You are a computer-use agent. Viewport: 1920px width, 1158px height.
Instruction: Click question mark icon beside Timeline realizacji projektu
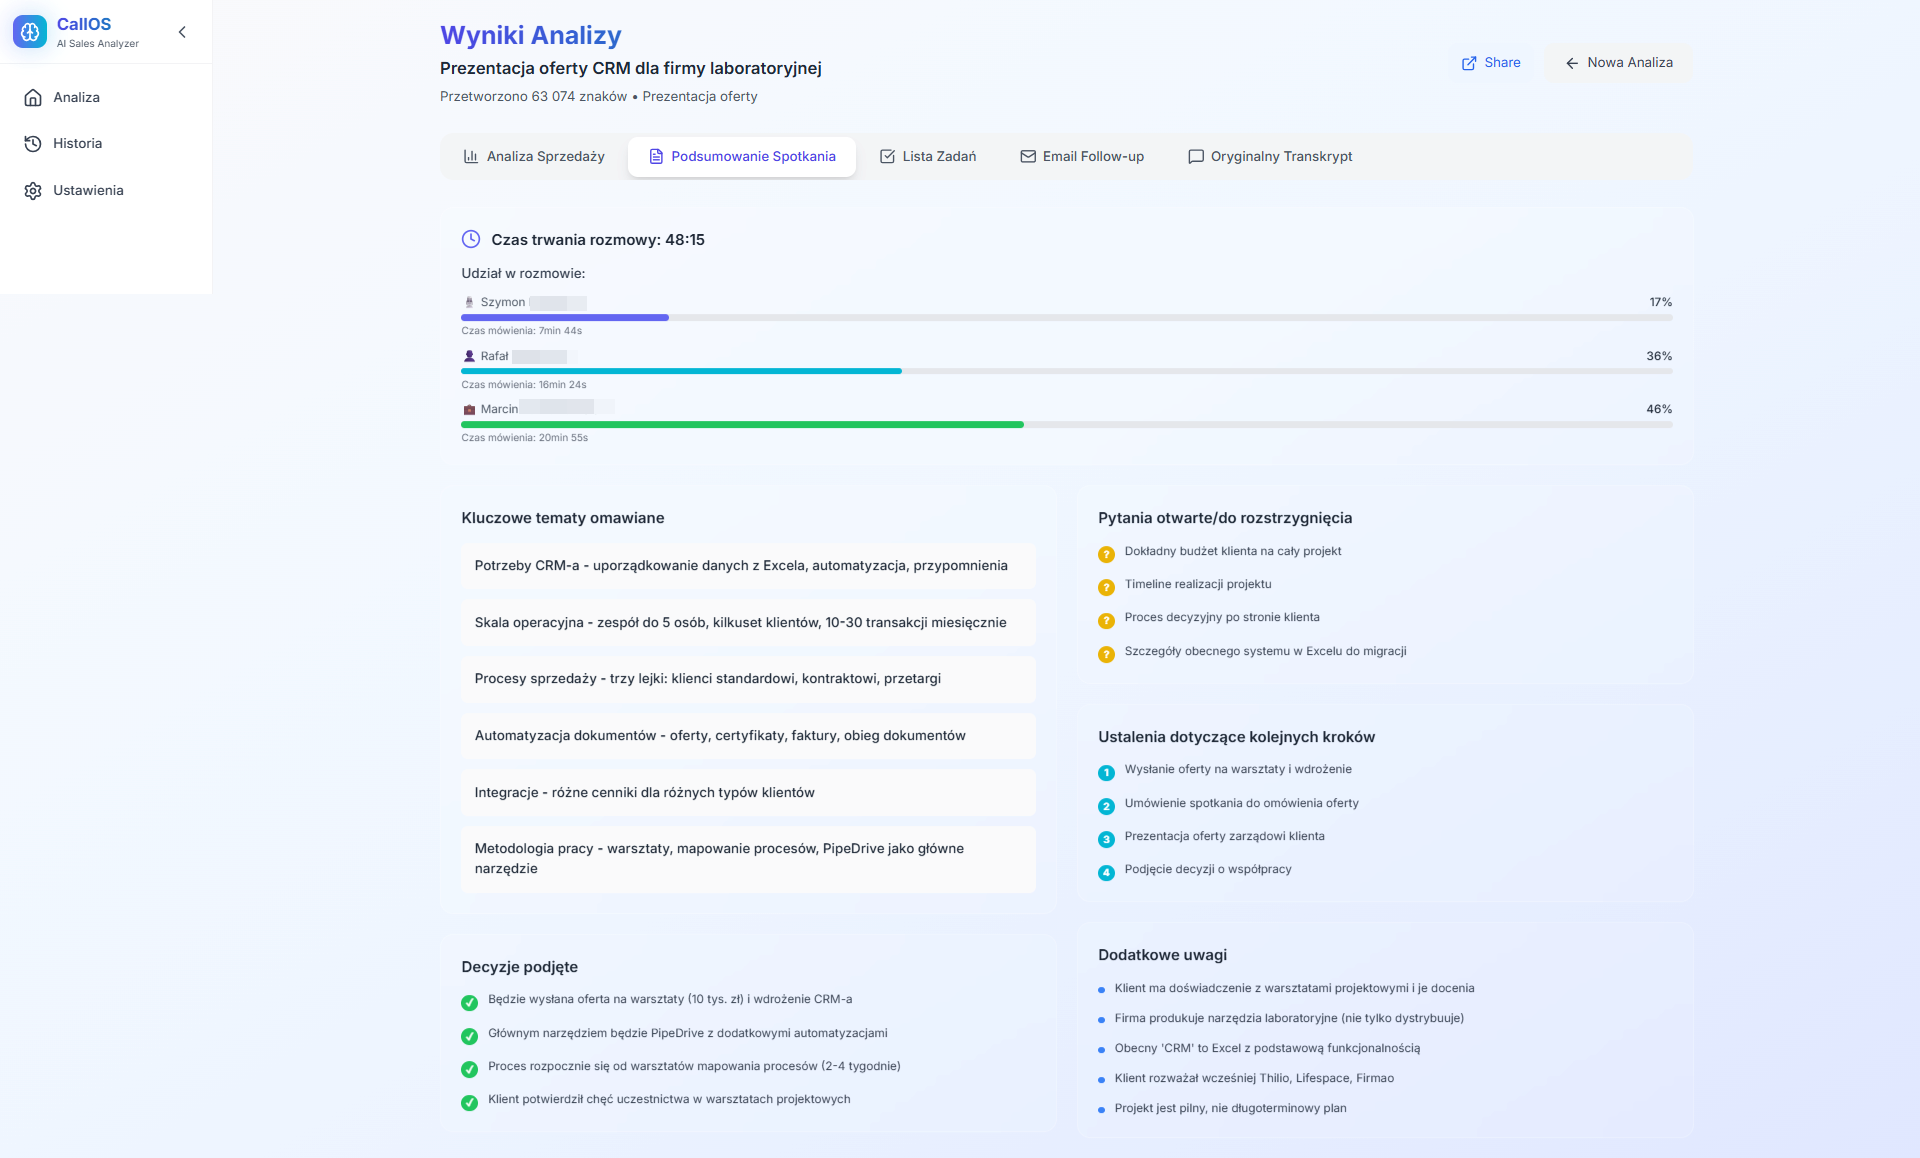pos(1106,587)
